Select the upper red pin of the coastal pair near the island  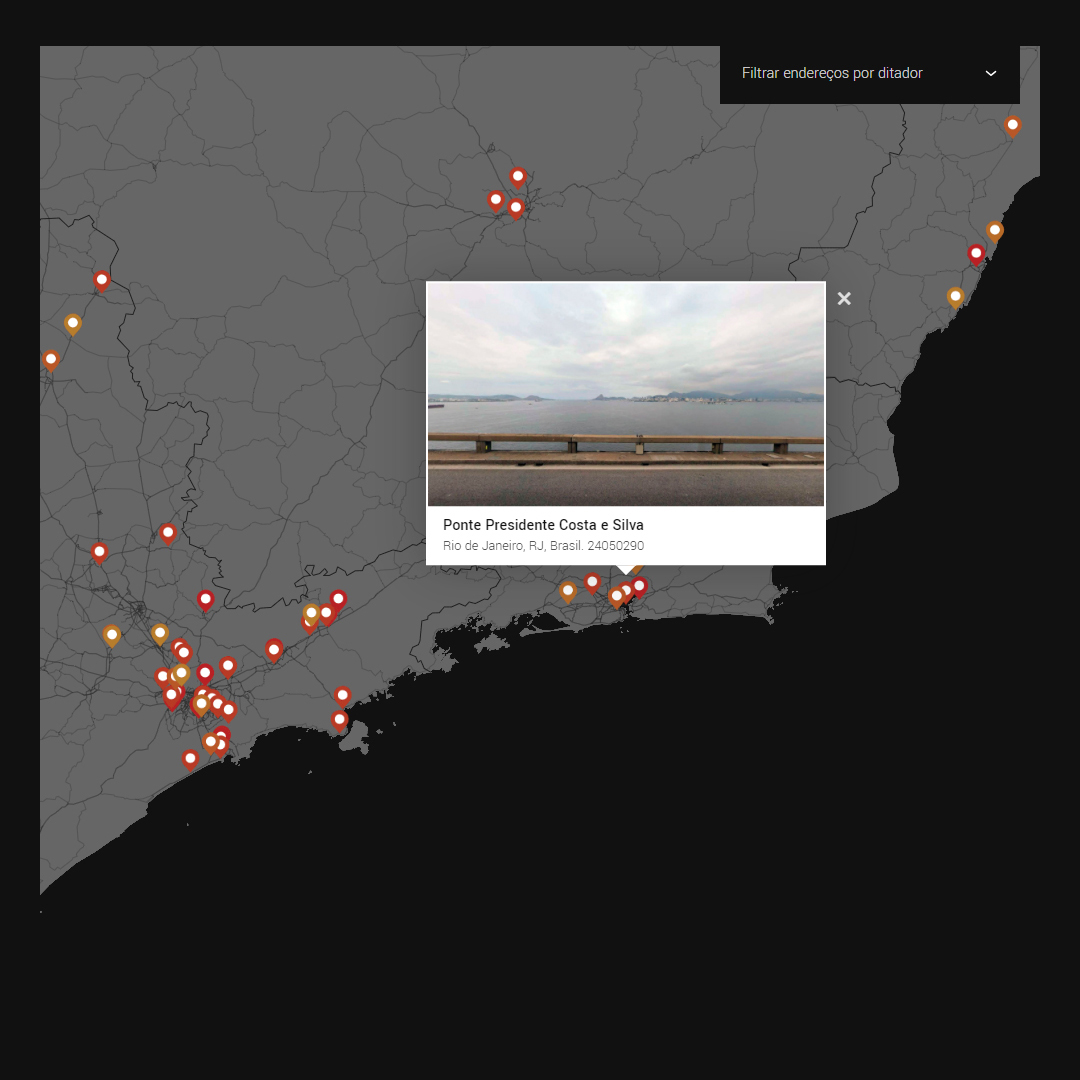click(x=342, y=696)
